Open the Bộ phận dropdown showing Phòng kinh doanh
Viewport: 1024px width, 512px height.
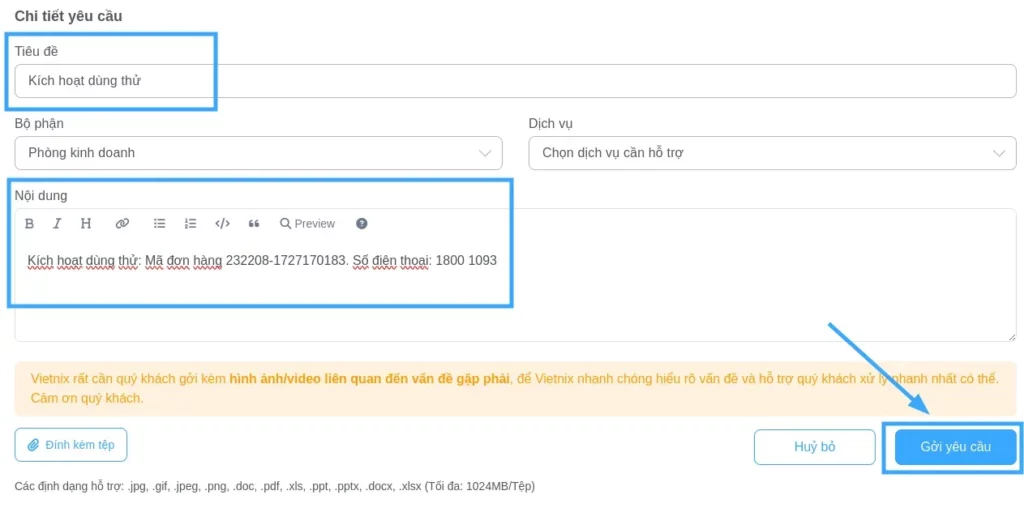click(258, 153)
